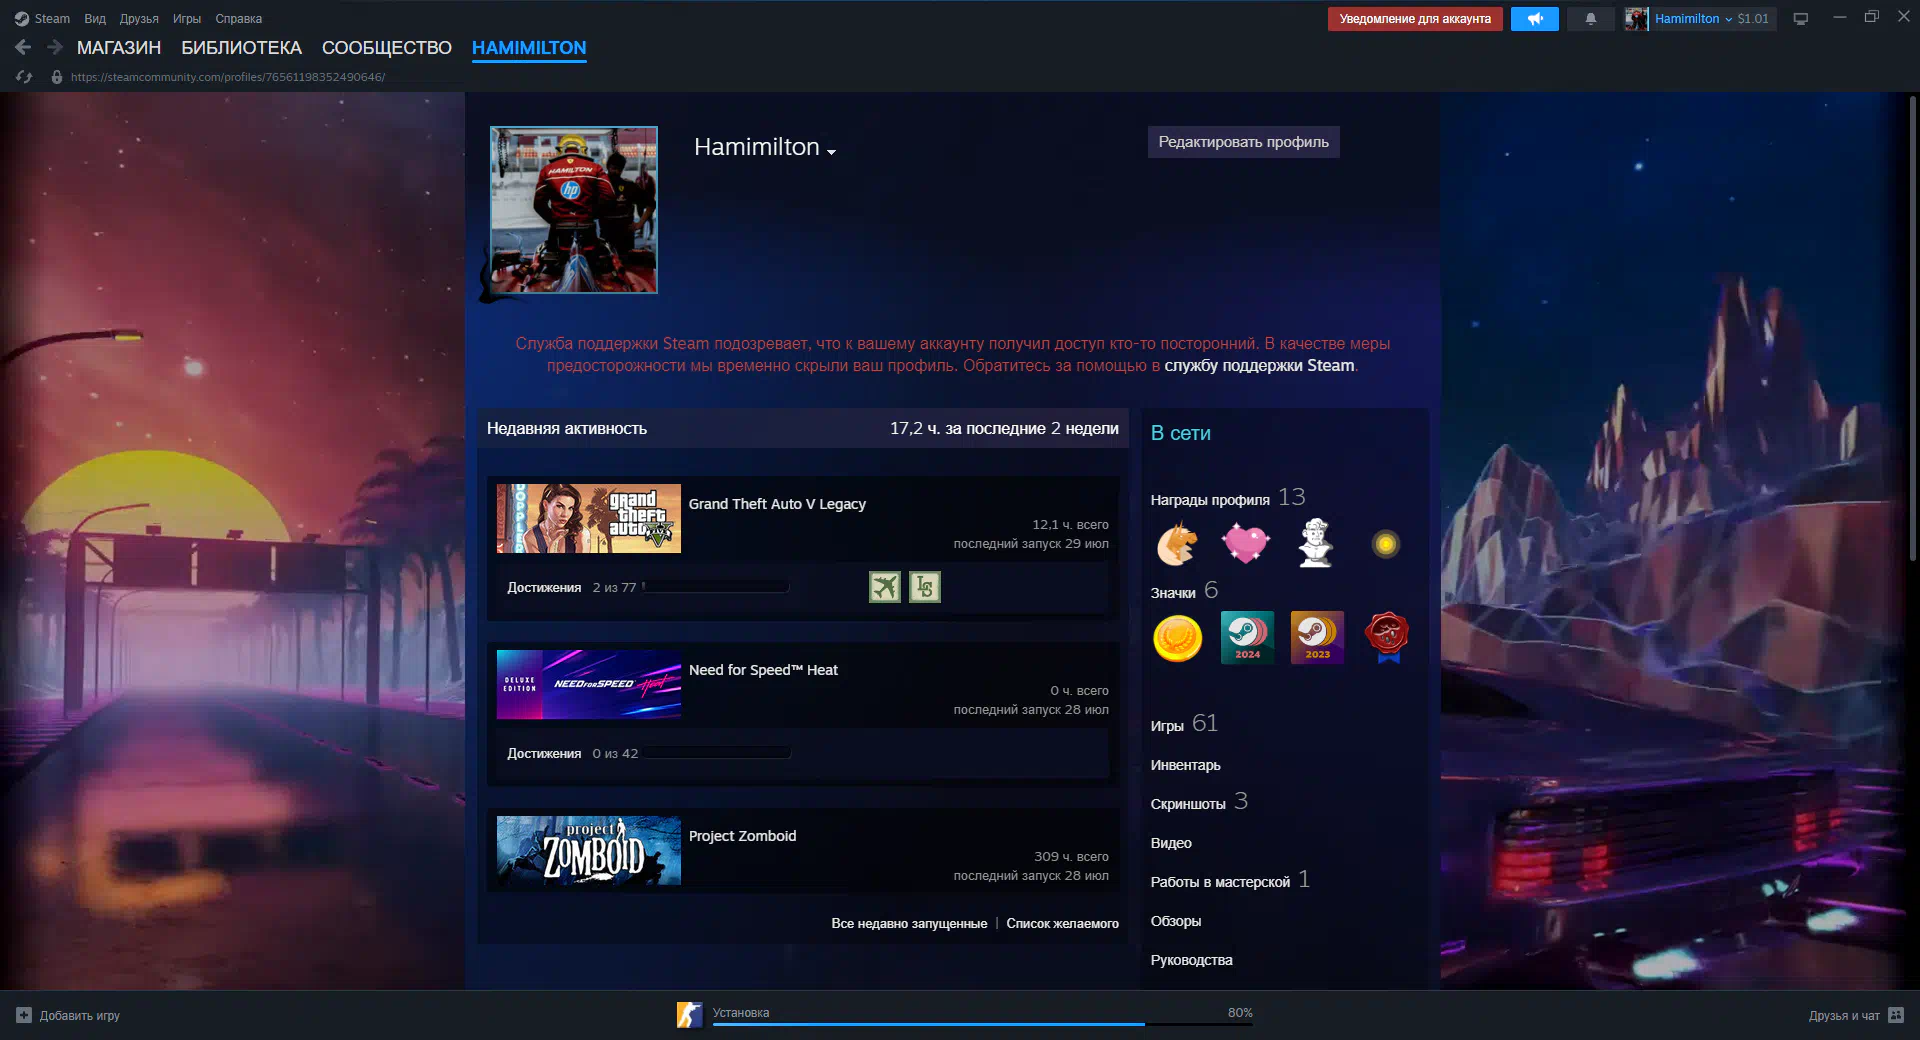Click the GTA V achievements progress bar
Viewport: 1920px width, 1040px height.
pos(716,587)
